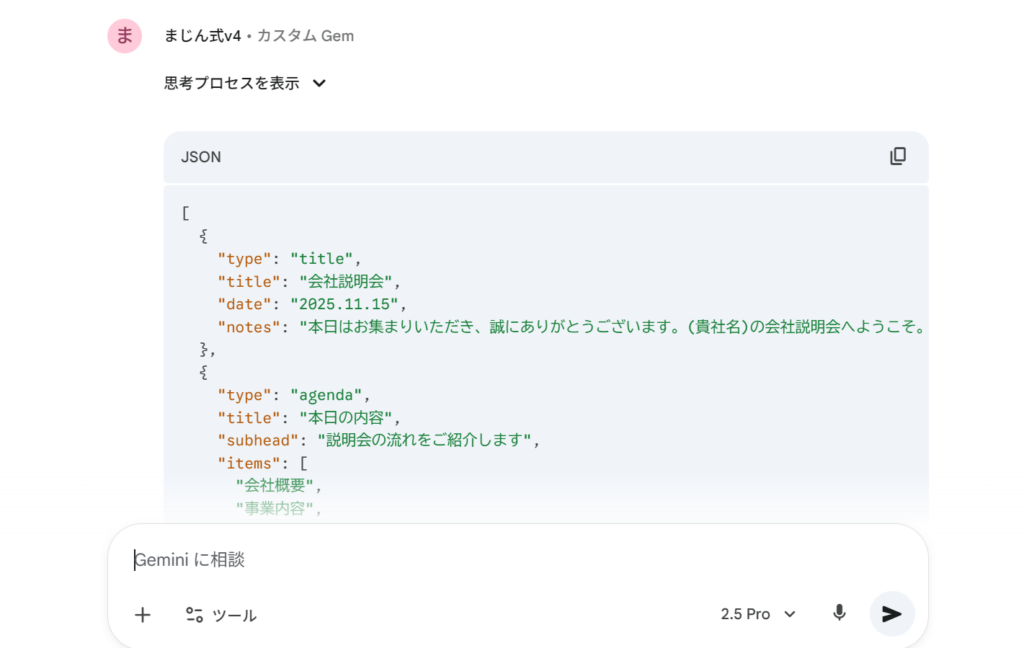Click the まじん式v4 Gem name
Viewport: 1024px width, 648px height.
pos(203,36)
